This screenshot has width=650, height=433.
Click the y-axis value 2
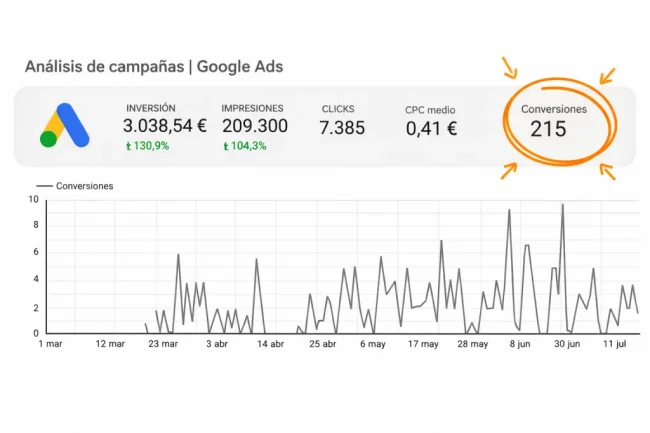pyautogui.click(x=36, y=308)
